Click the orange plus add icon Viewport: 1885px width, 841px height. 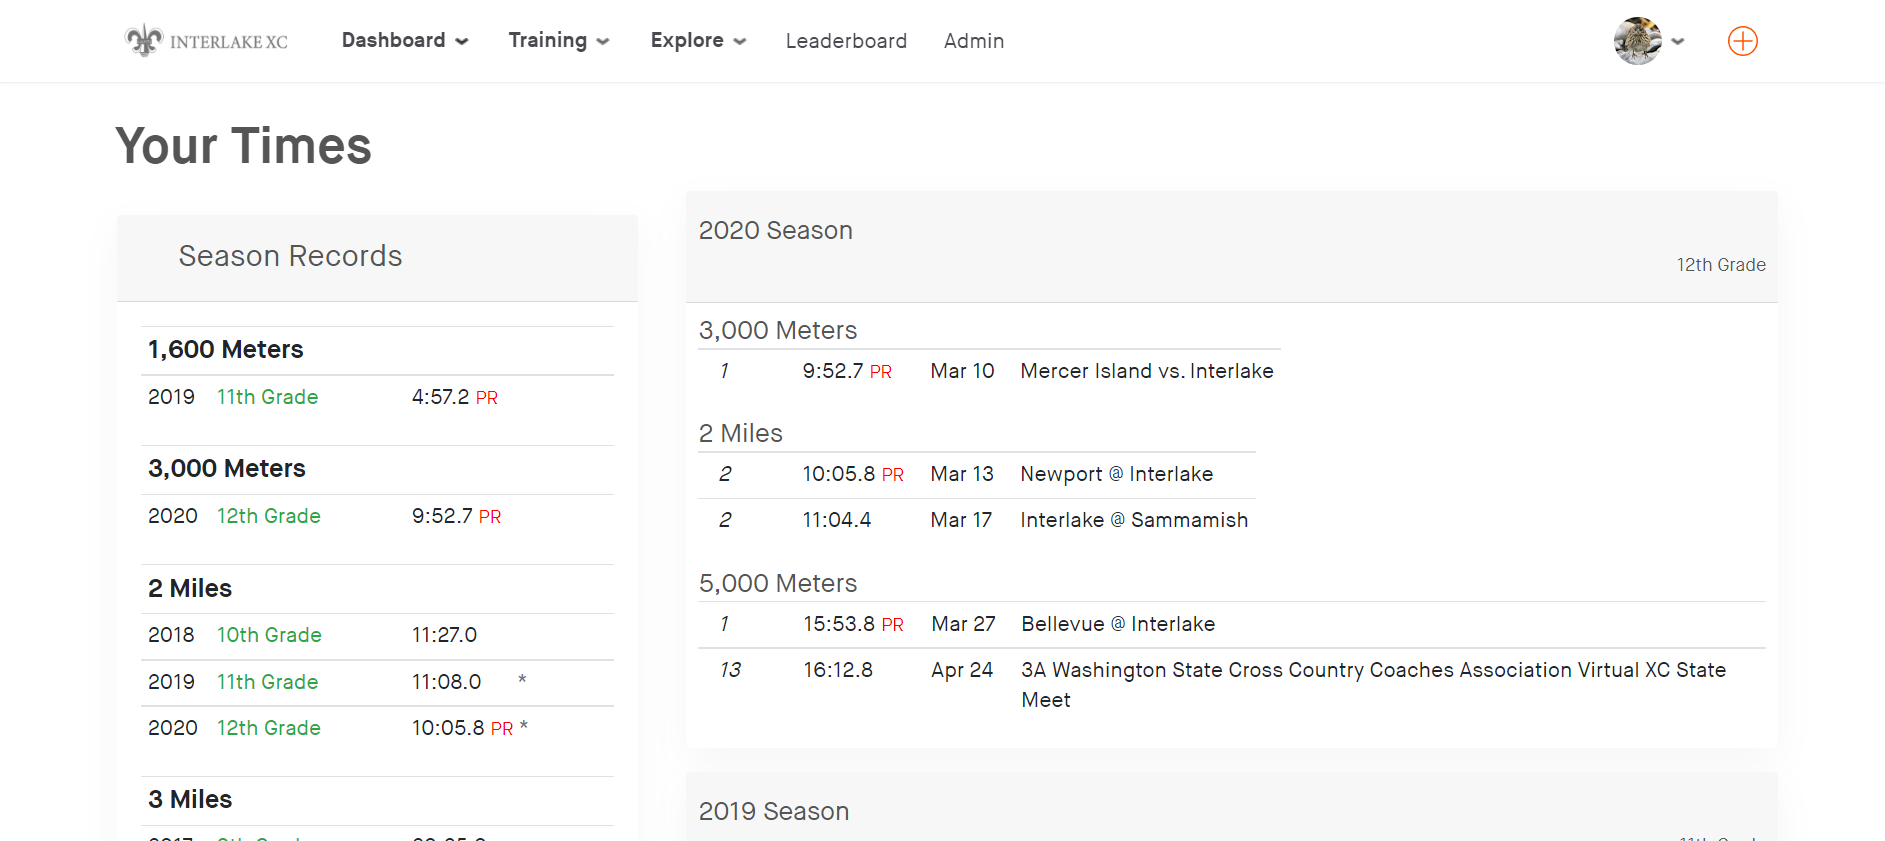coord(1743,41)
